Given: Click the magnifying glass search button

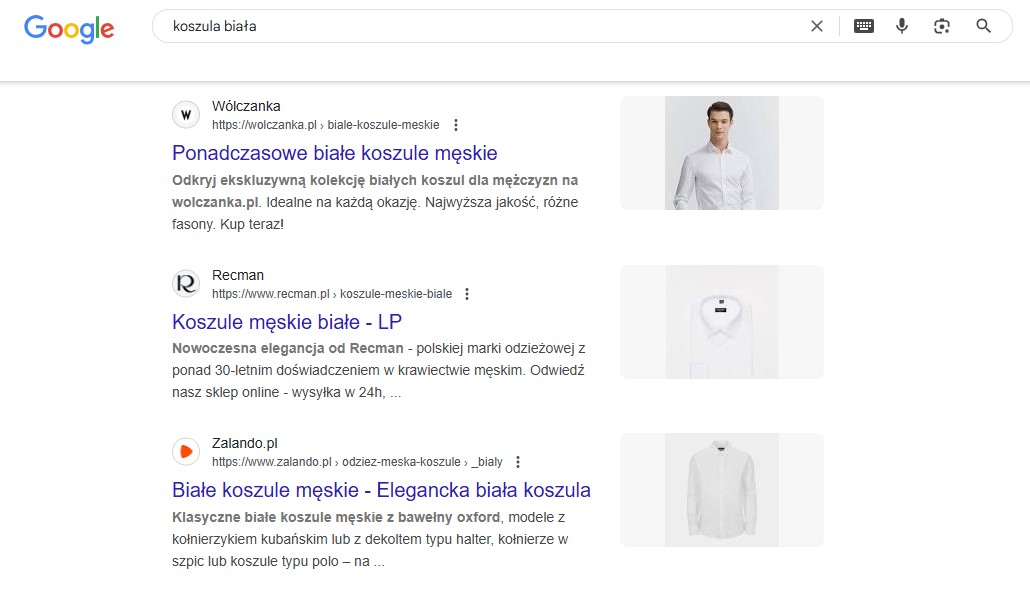Looking at the screenshot, I should coord(983,26).
